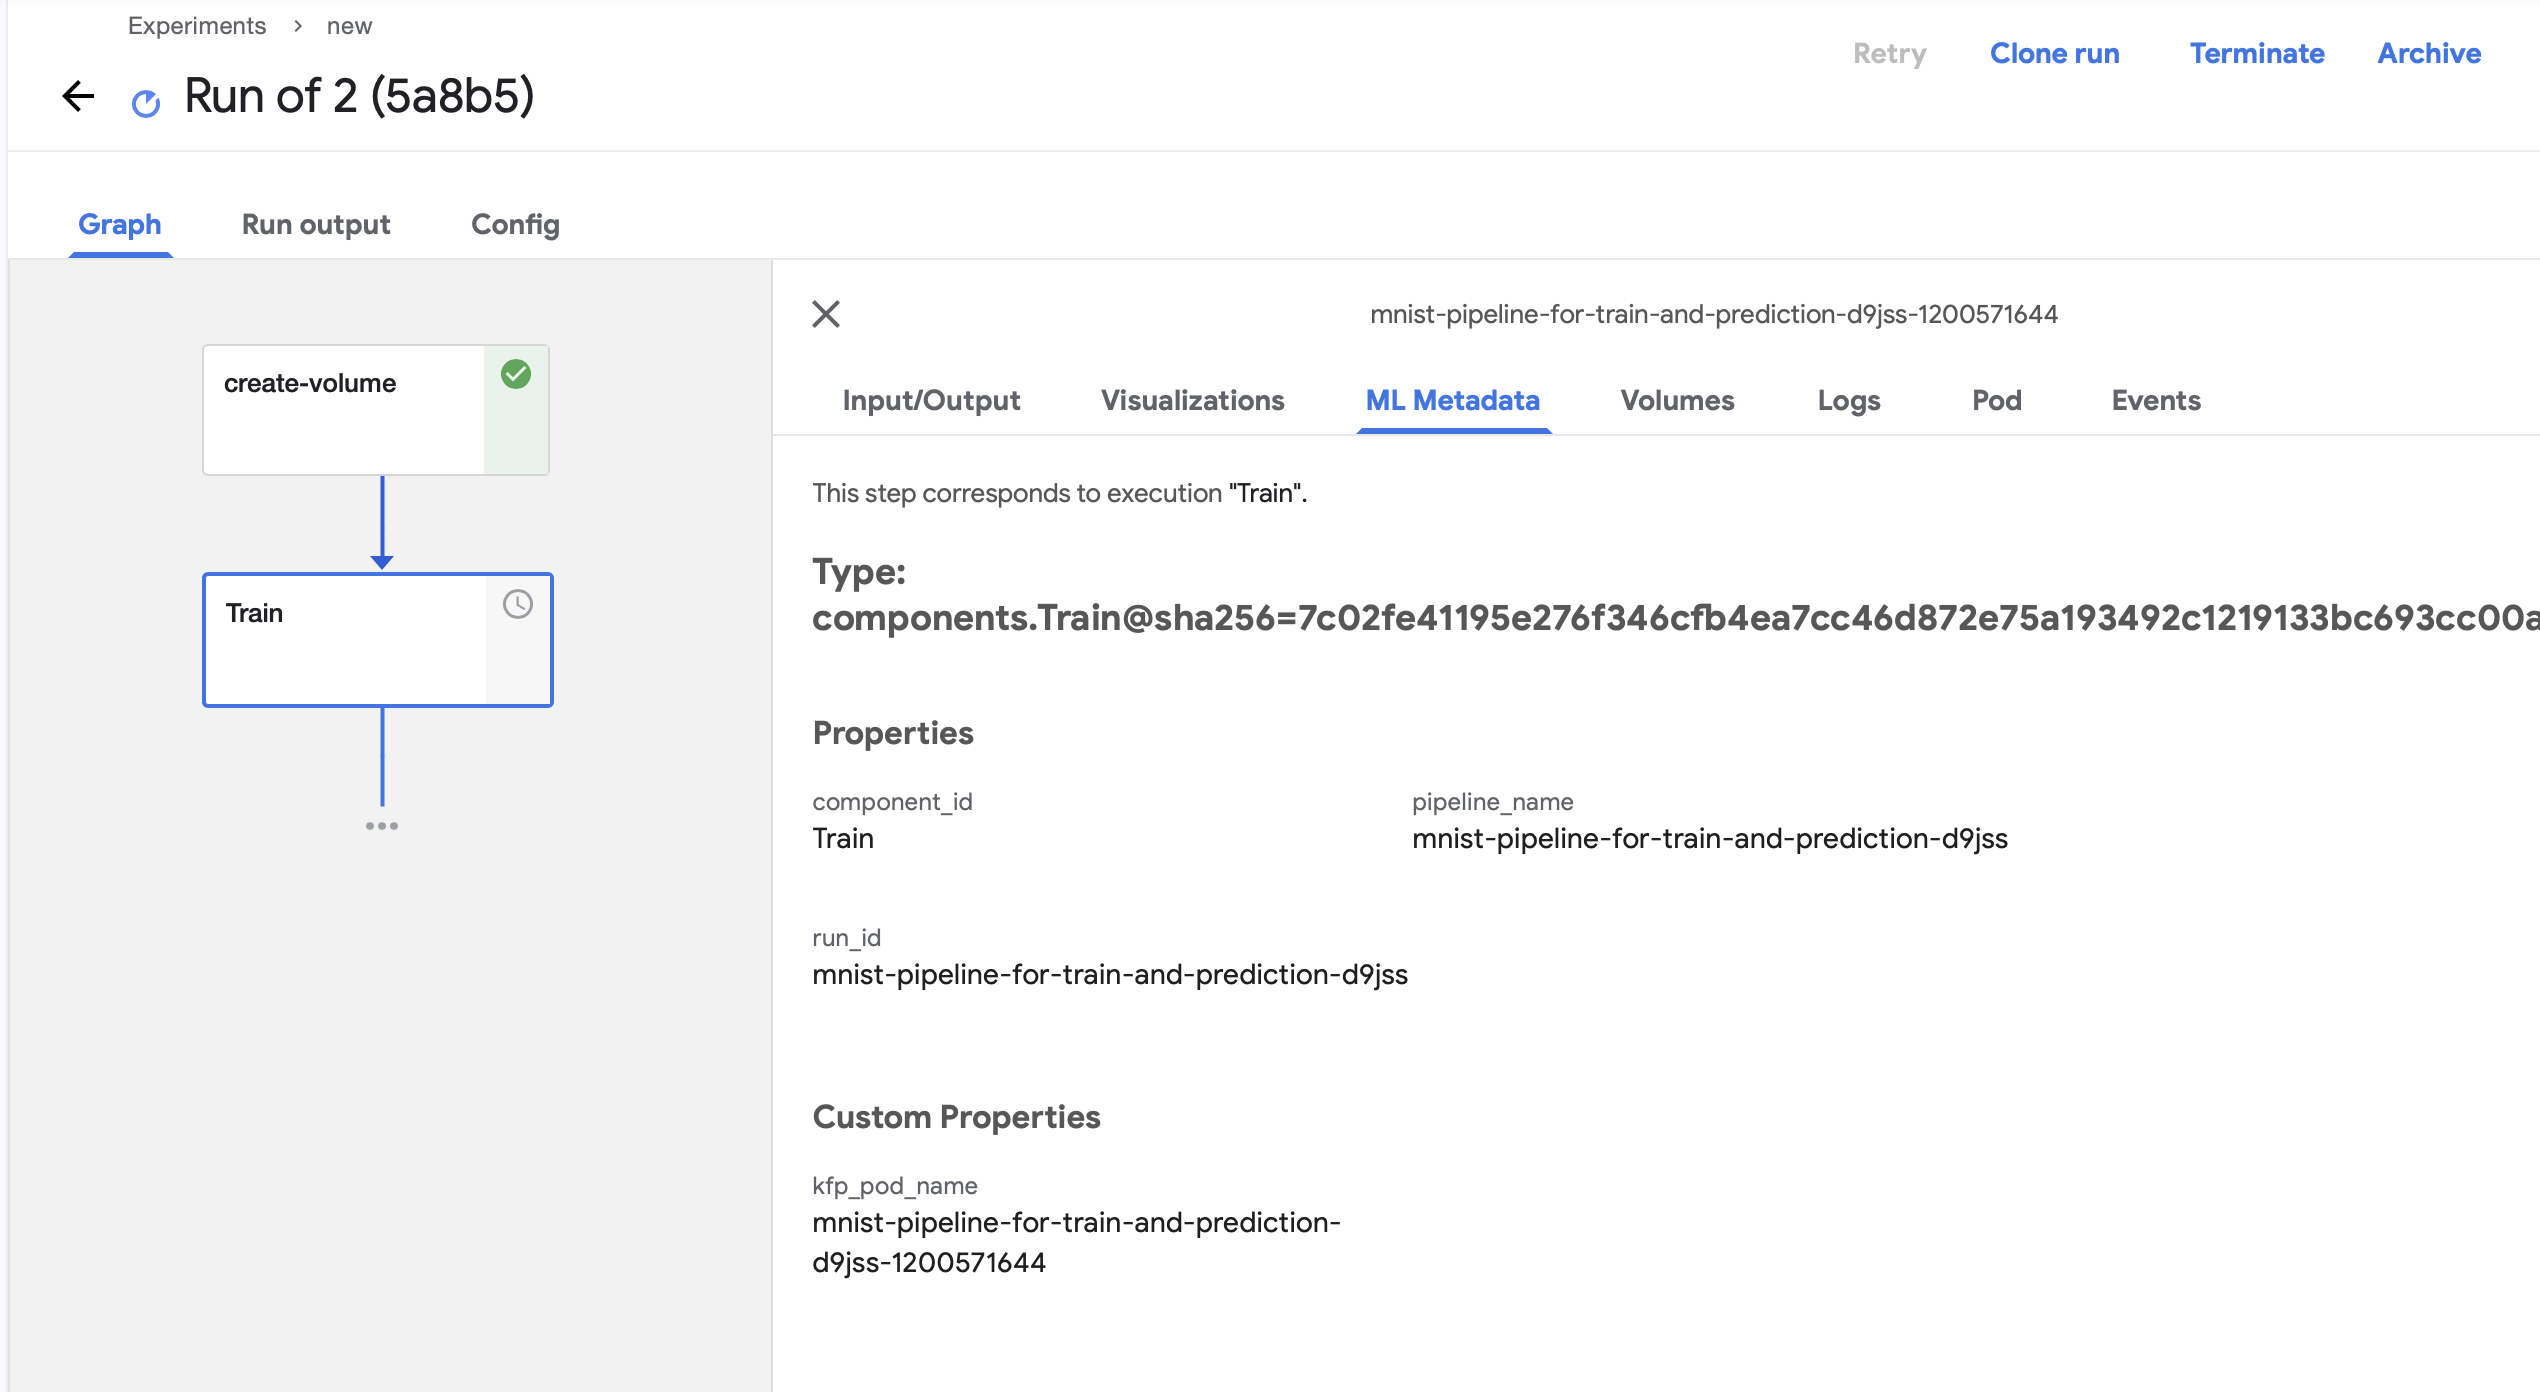Click the Custom Properties heading
Screen dimensions: 2540x1392
click(x=956, y=1117)
